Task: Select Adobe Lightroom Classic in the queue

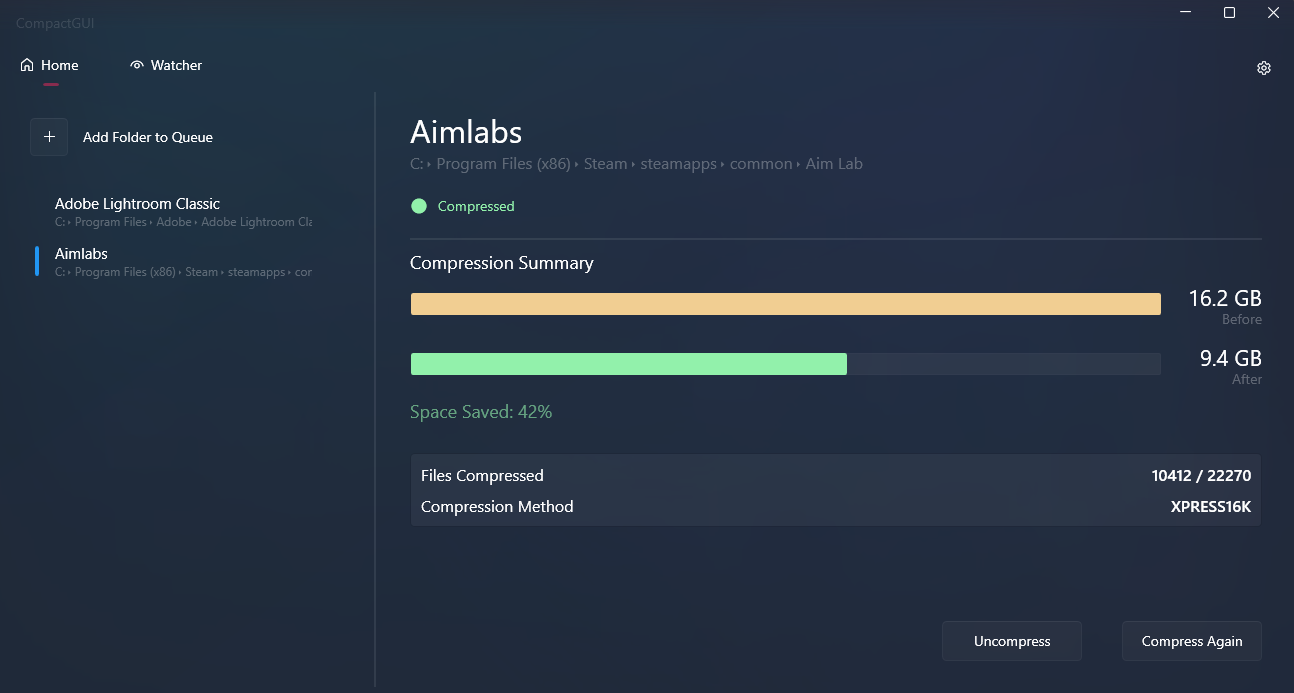Action: pyautogui.click(x=184, y=212)
